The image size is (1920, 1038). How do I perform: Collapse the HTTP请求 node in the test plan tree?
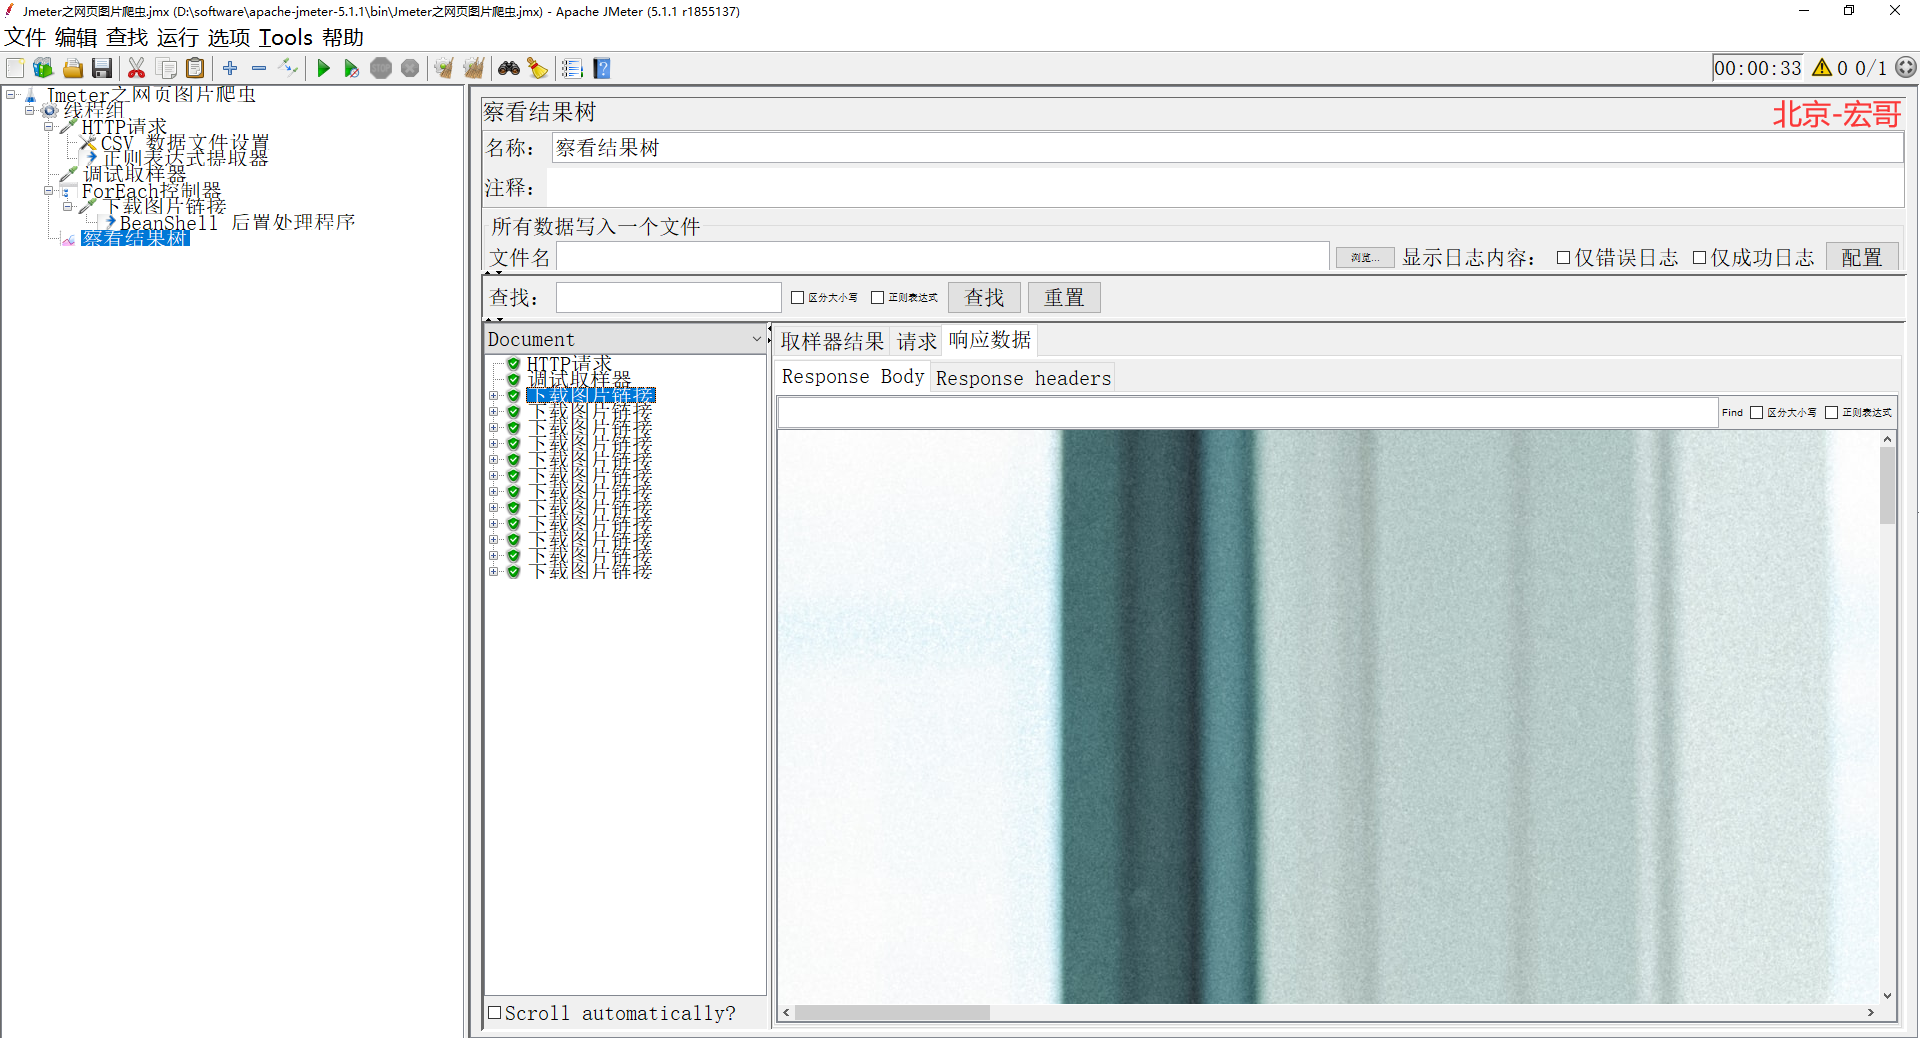coord(48,126)
